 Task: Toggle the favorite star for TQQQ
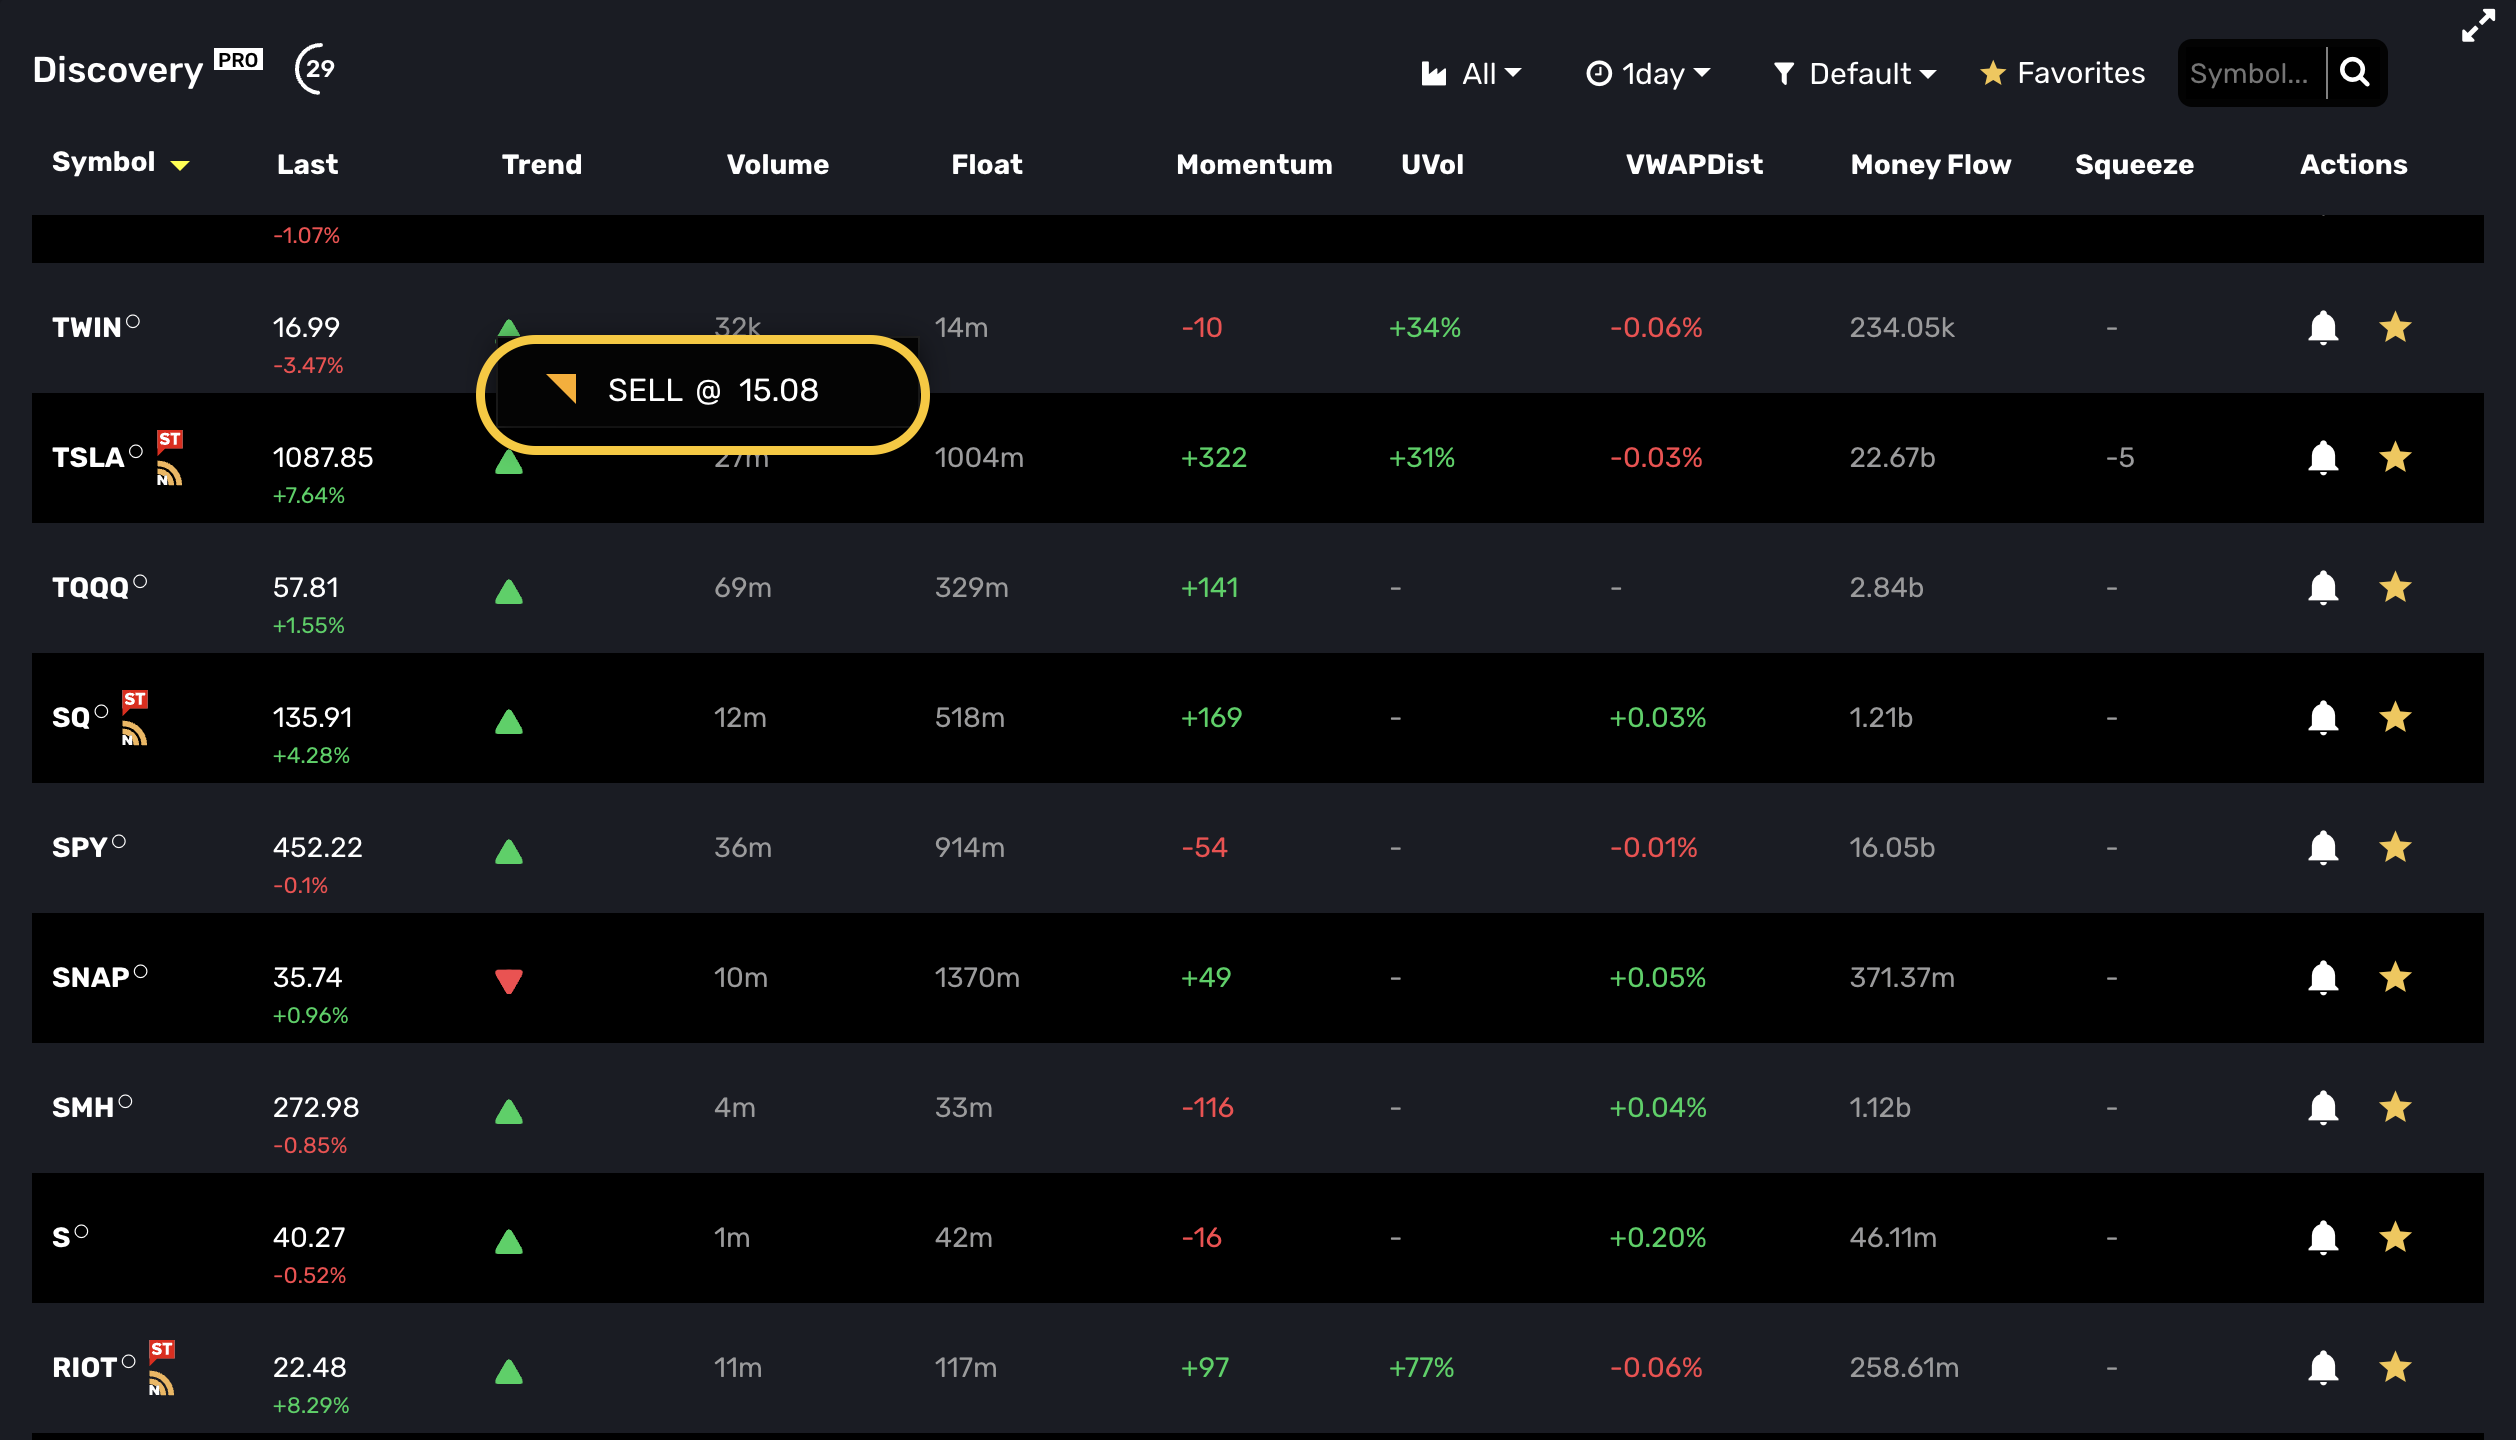pyautogui.click(x=2395, y=588)
